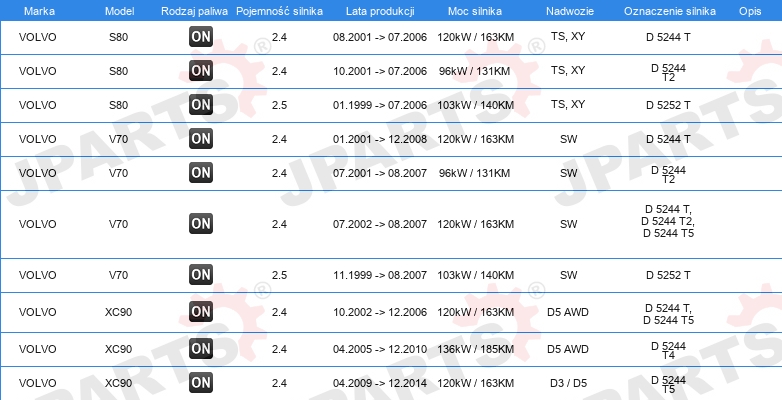Image resolution: width=782 pixels, height=400 pixels.
Task: Click the SW body cell in the 01.2001 row
Action: (x=569, y=139)
